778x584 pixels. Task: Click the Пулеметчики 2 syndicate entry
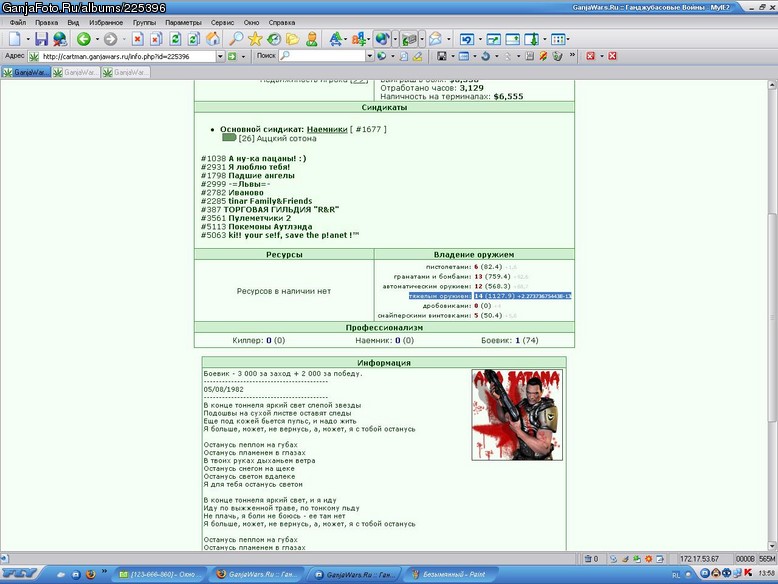(259, 218)
